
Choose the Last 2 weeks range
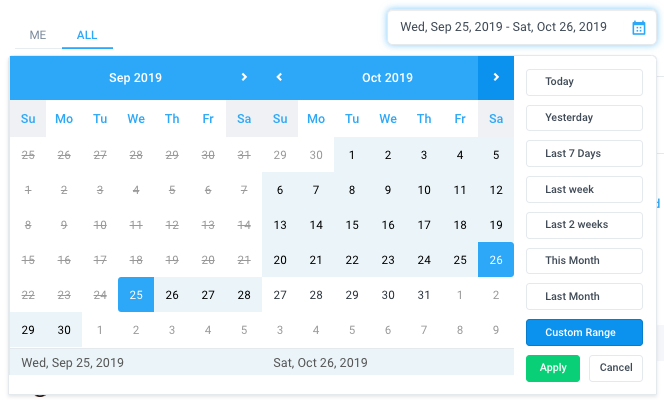tap(584, 225)
